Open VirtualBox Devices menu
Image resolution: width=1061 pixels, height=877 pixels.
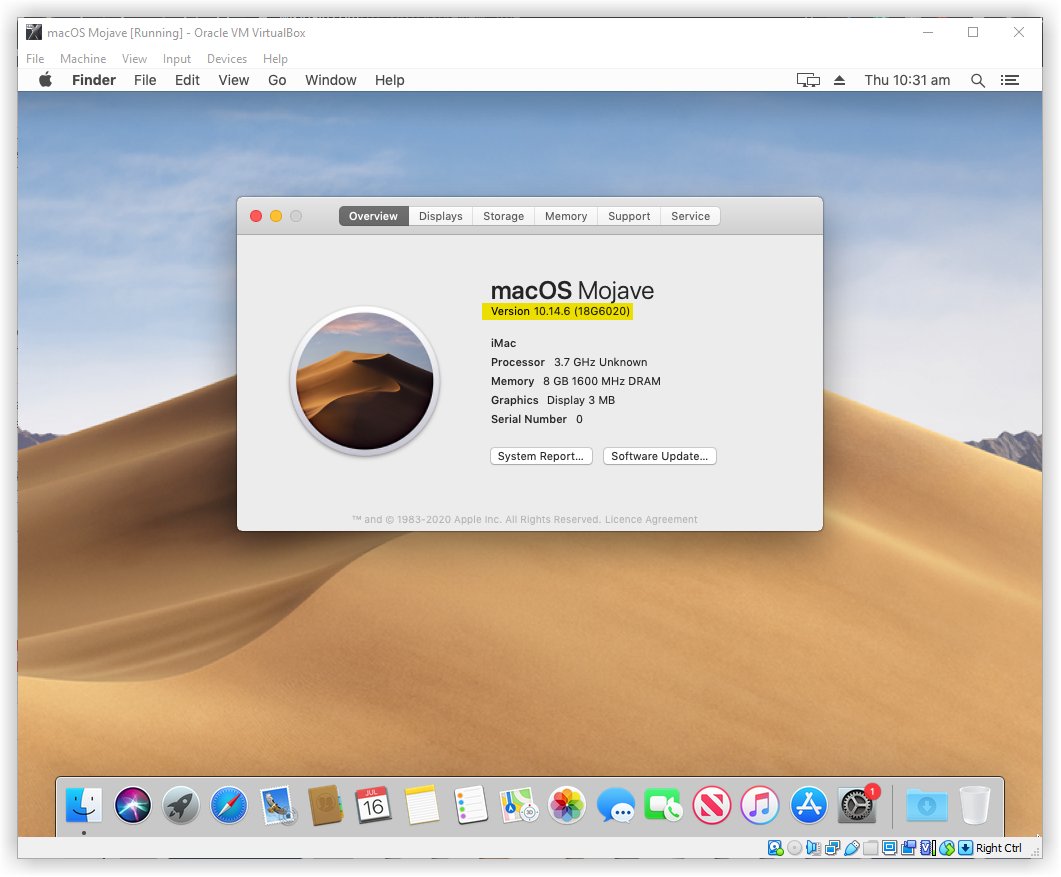pos(227,59)
